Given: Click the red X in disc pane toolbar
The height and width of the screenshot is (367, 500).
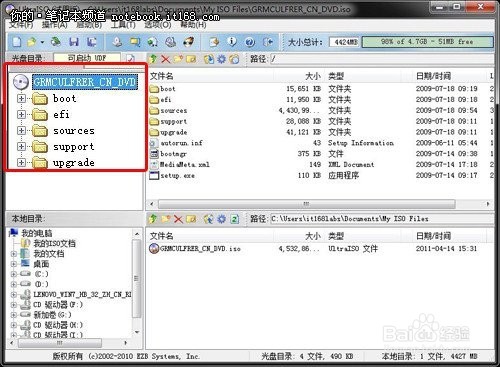Looking at the screenshot, I should pyautogui.click(x=165, y=59).
